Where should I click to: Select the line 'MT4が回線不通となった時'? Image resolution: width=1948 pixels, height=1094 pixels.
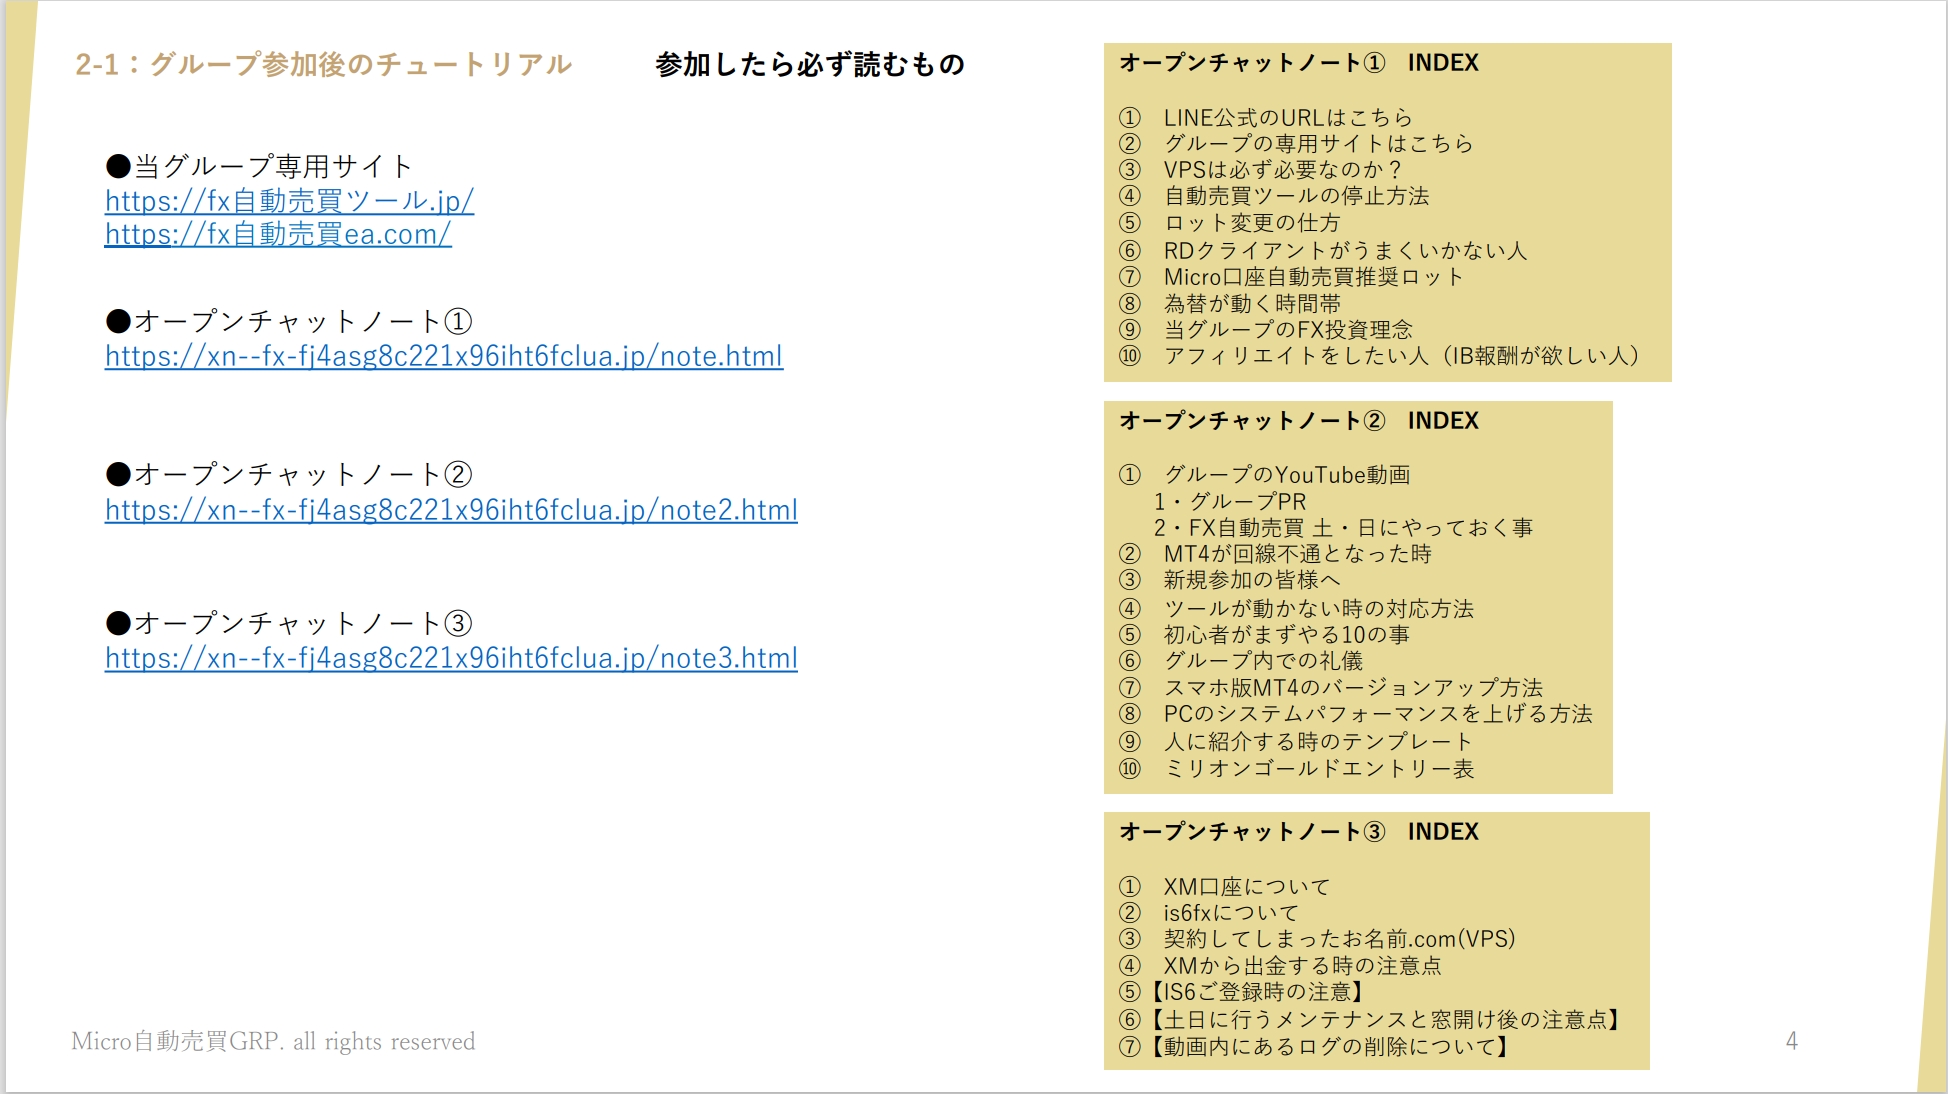coord(1297,553)
